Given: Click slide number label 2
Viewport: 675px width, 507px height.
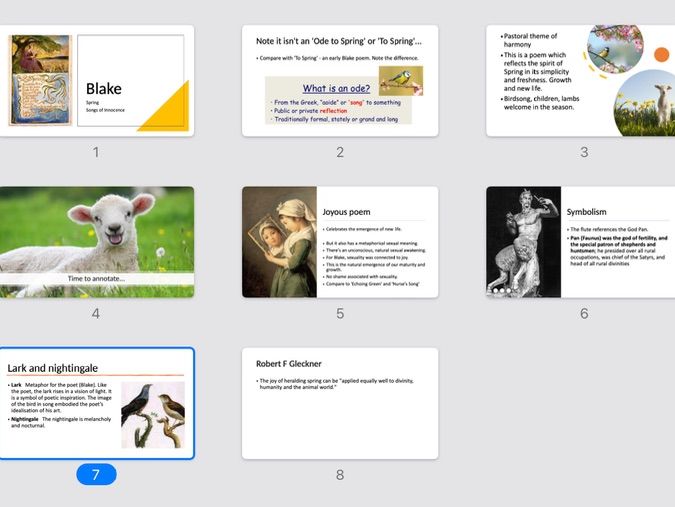Looking at the screenshot, I should [340, 152].
